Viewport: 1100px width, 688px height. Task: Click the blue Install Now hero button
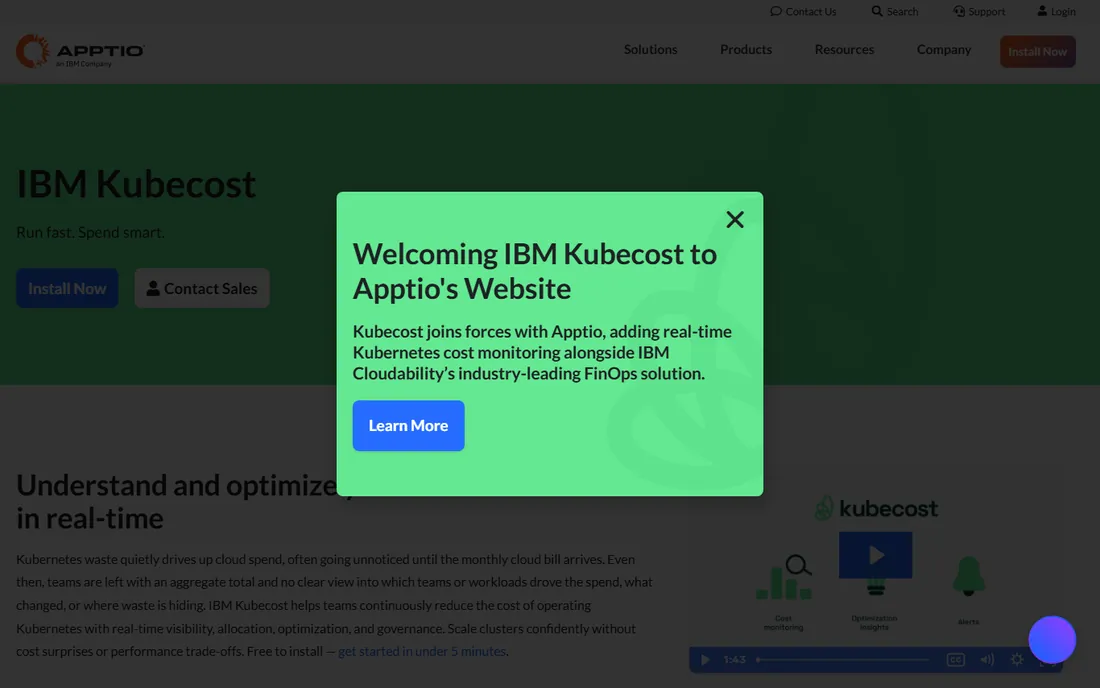[x=67, y=288]
